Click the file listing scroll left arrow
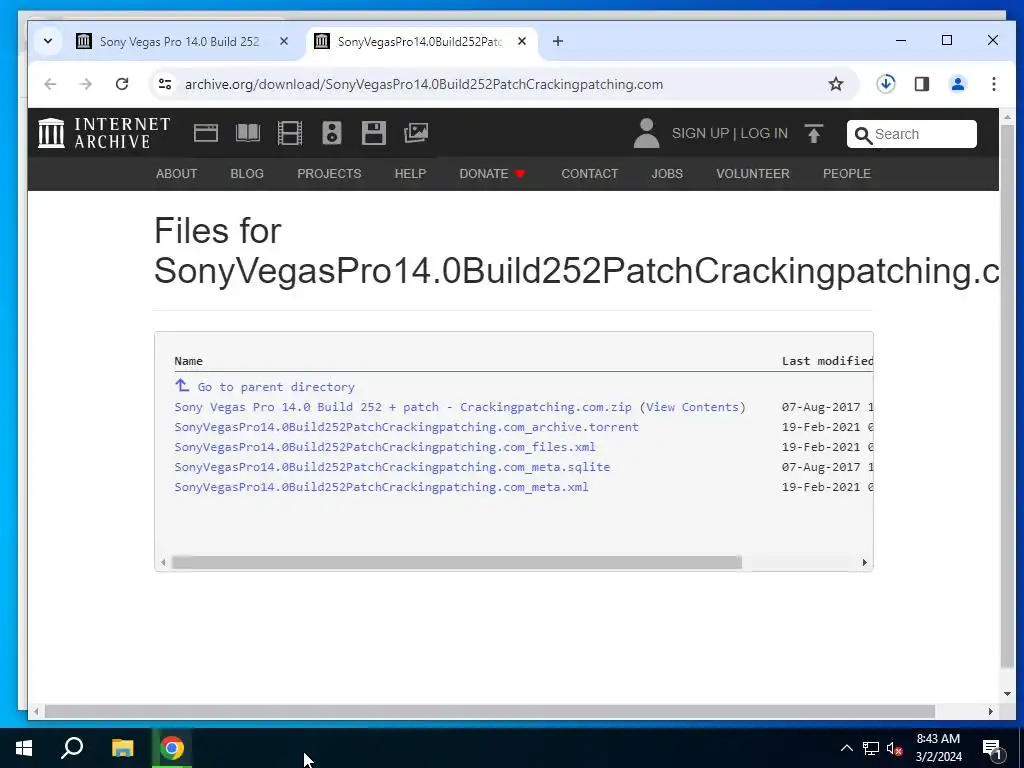Screen dimensions: 1024x768 tap(163, 562)
